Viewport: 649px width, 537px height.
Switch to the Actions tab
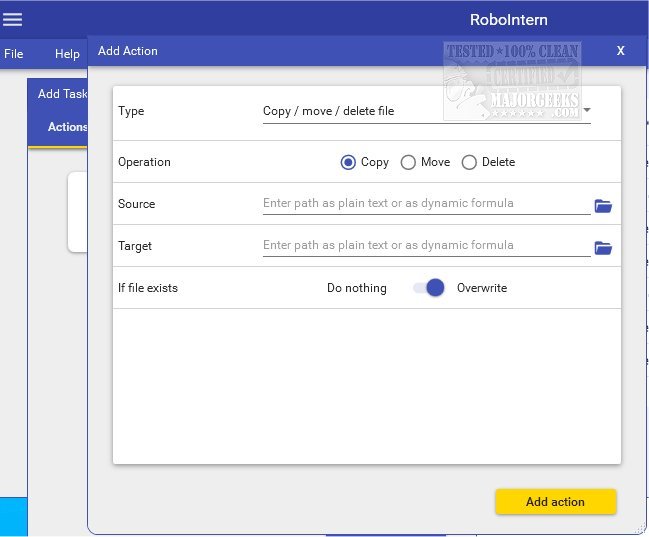(67, 127)
